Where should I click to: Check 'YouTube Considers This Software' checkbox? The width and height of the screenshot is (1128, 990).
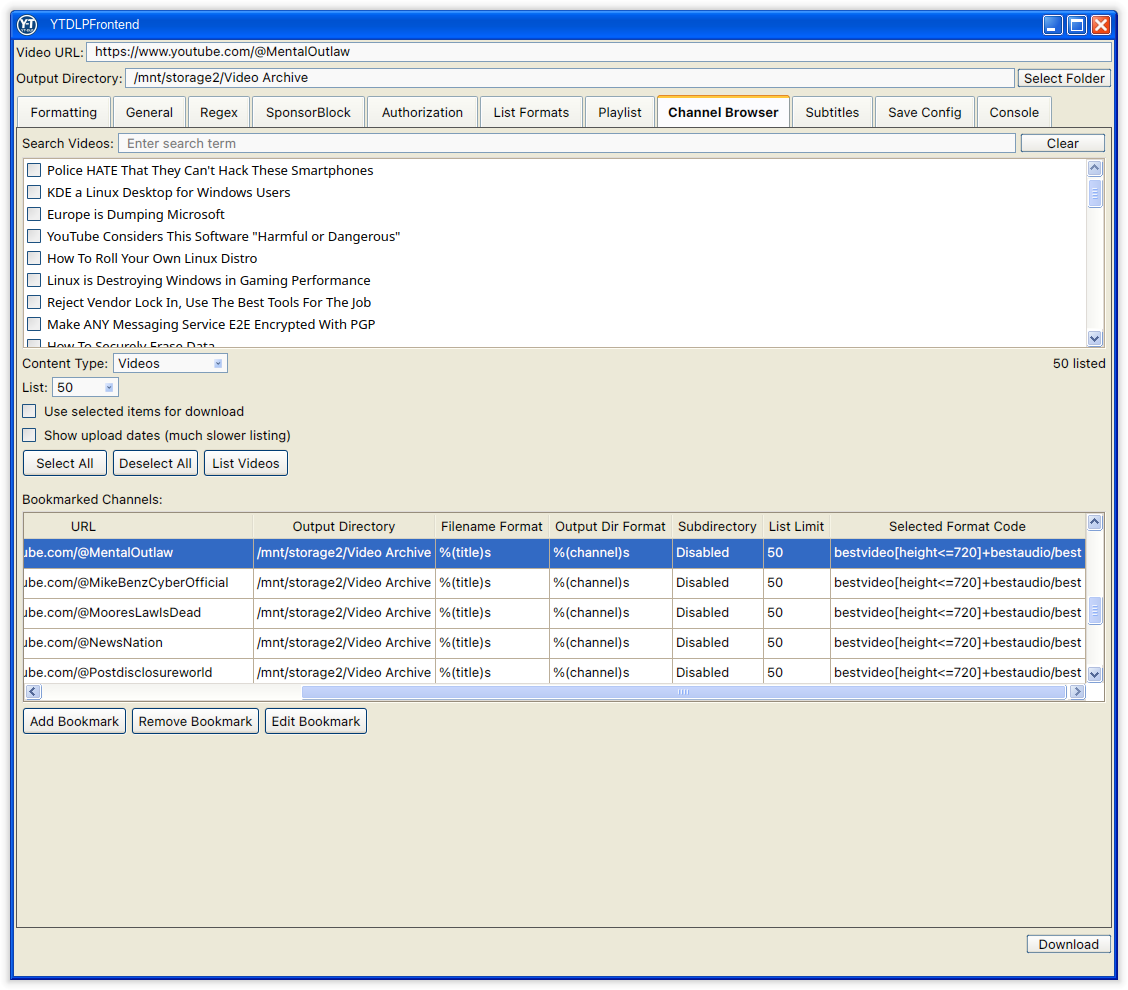[34, 236]
